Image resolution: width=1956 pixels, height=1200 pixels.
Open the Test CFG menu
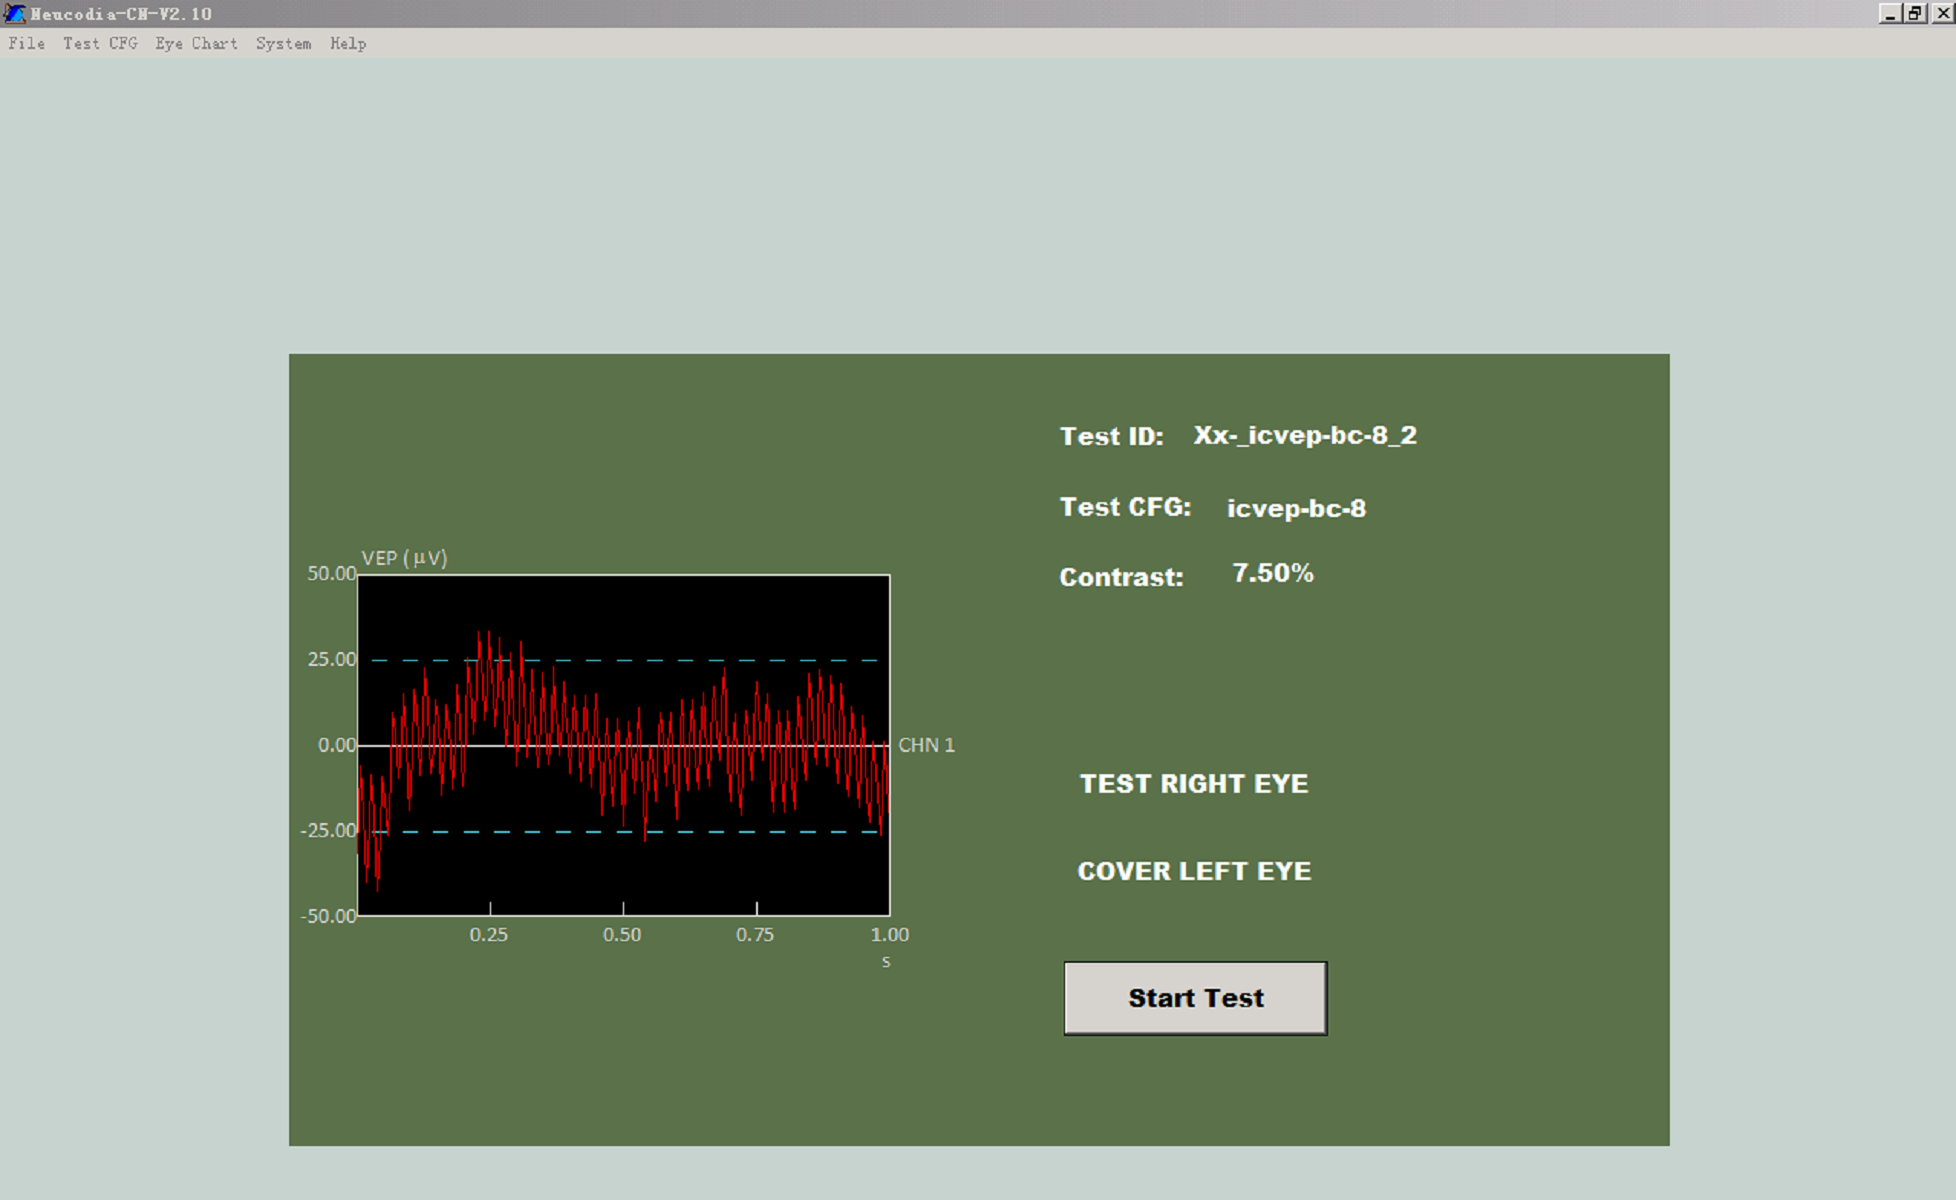tap(100, 44)
